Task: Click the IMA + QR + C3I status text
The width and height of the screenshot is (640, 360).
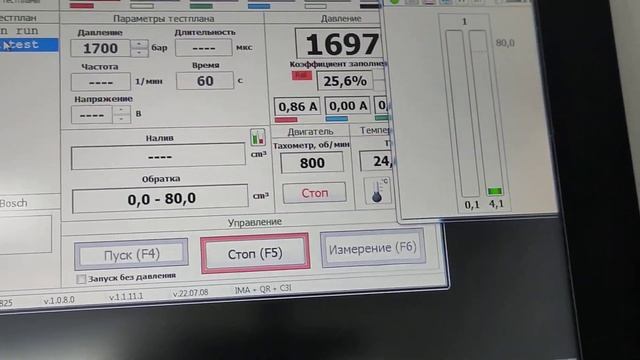Action: click(263, 289)
